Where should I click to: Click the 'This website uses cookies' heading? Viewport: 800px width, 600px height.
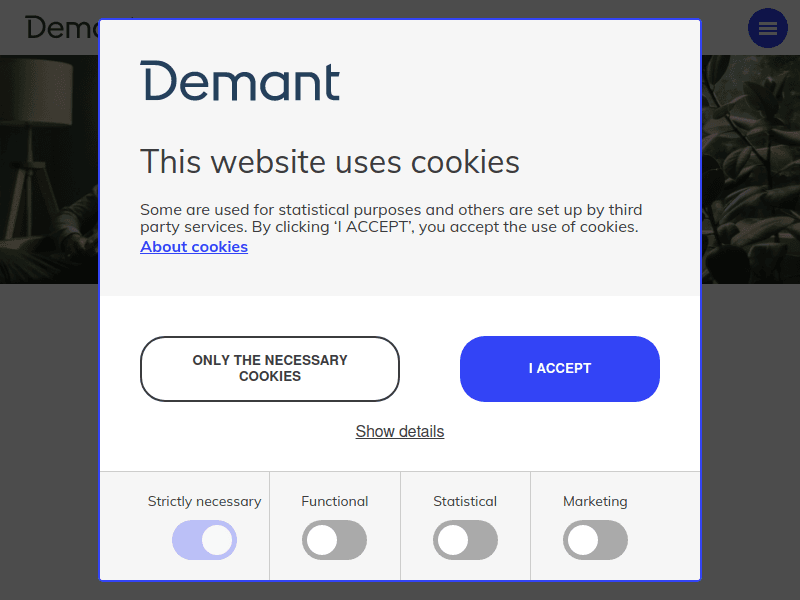tap(330, 162)
